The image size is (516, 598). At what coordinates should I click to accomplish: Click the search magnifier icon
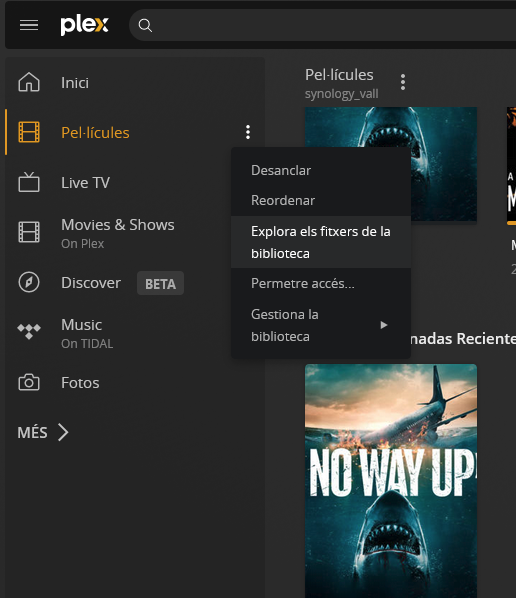pyautogui.click(x=145, y=26)
